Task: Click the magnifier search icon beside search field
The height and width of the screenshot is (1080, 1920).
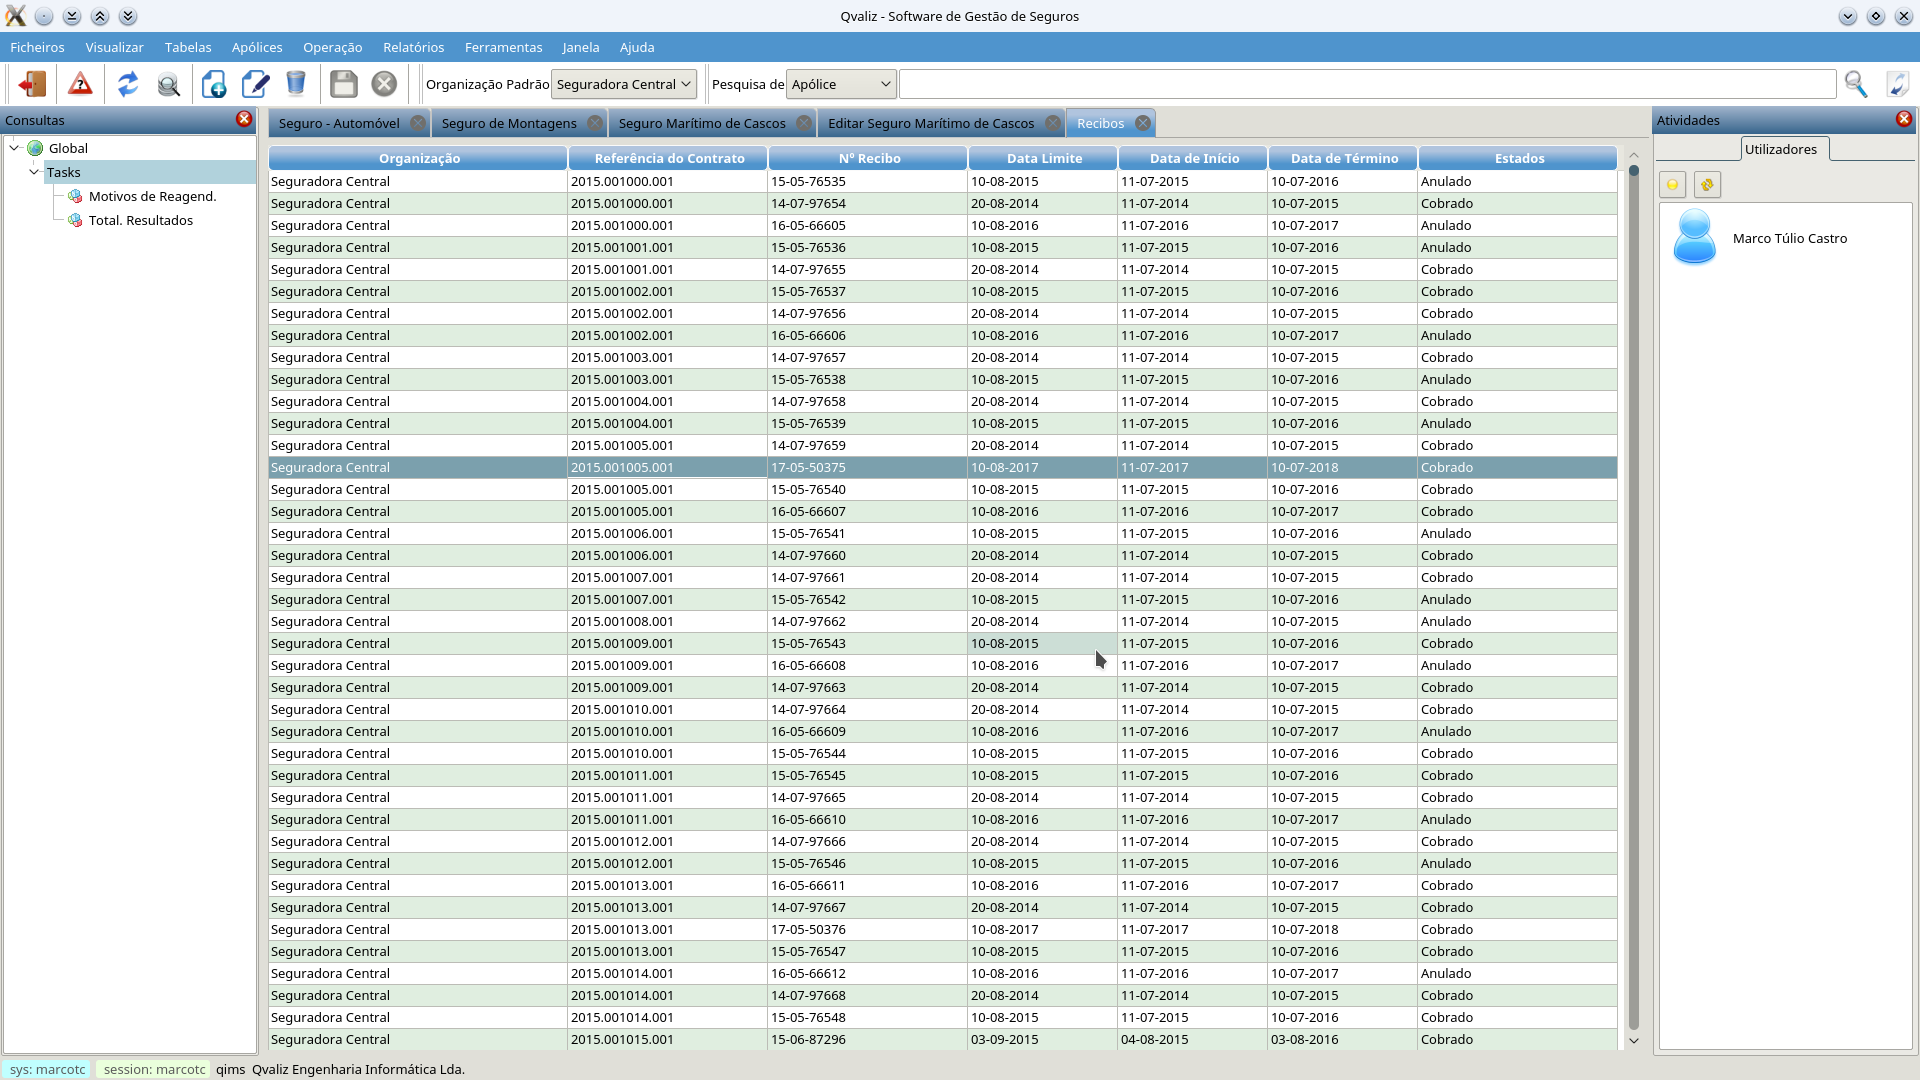Action: point(1856,84)
